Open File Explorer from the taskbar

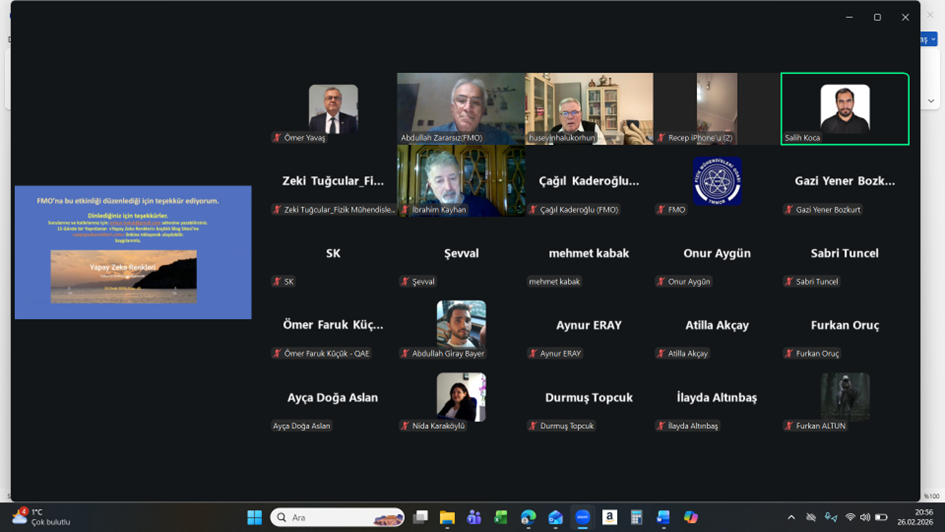click(x=447, y=517)
